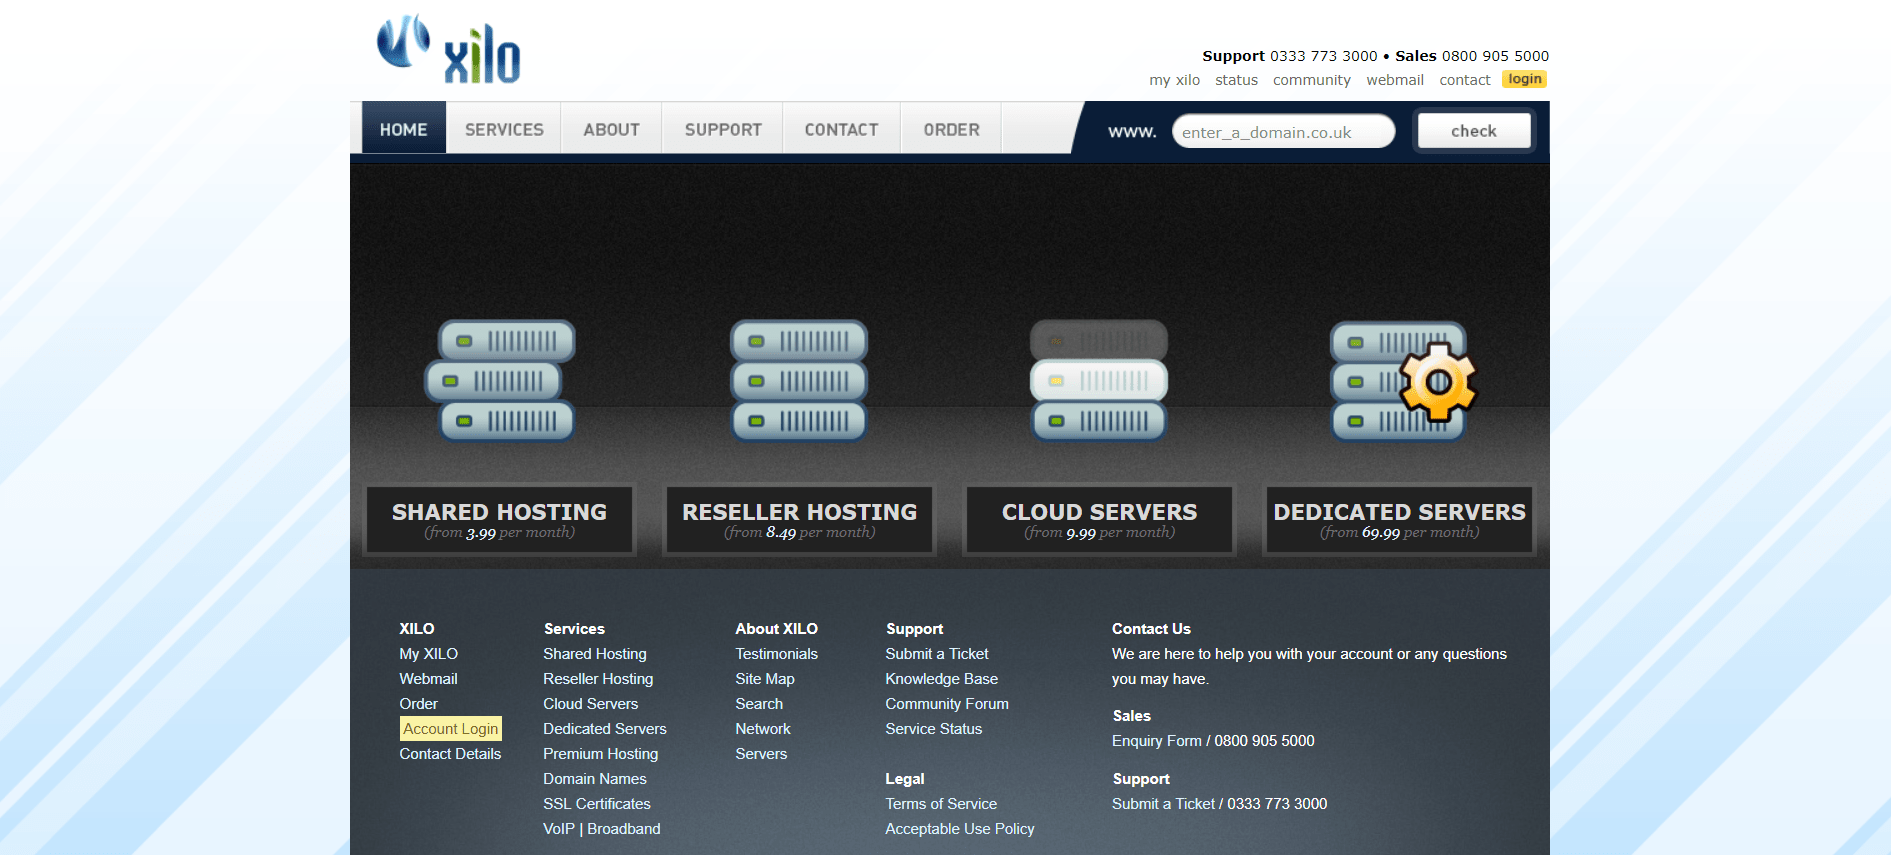Click the Reseller Hosting server stack icon
Image resolution: width=1891 pixels, height=855 pixels.
pyautogui.click(x=799, y=381)
